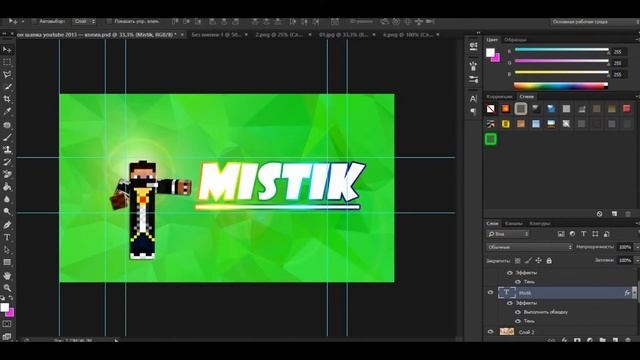Select the Pen tool
Image resolution: width=640 pixels, height=360 pixels.
[7, 225]
